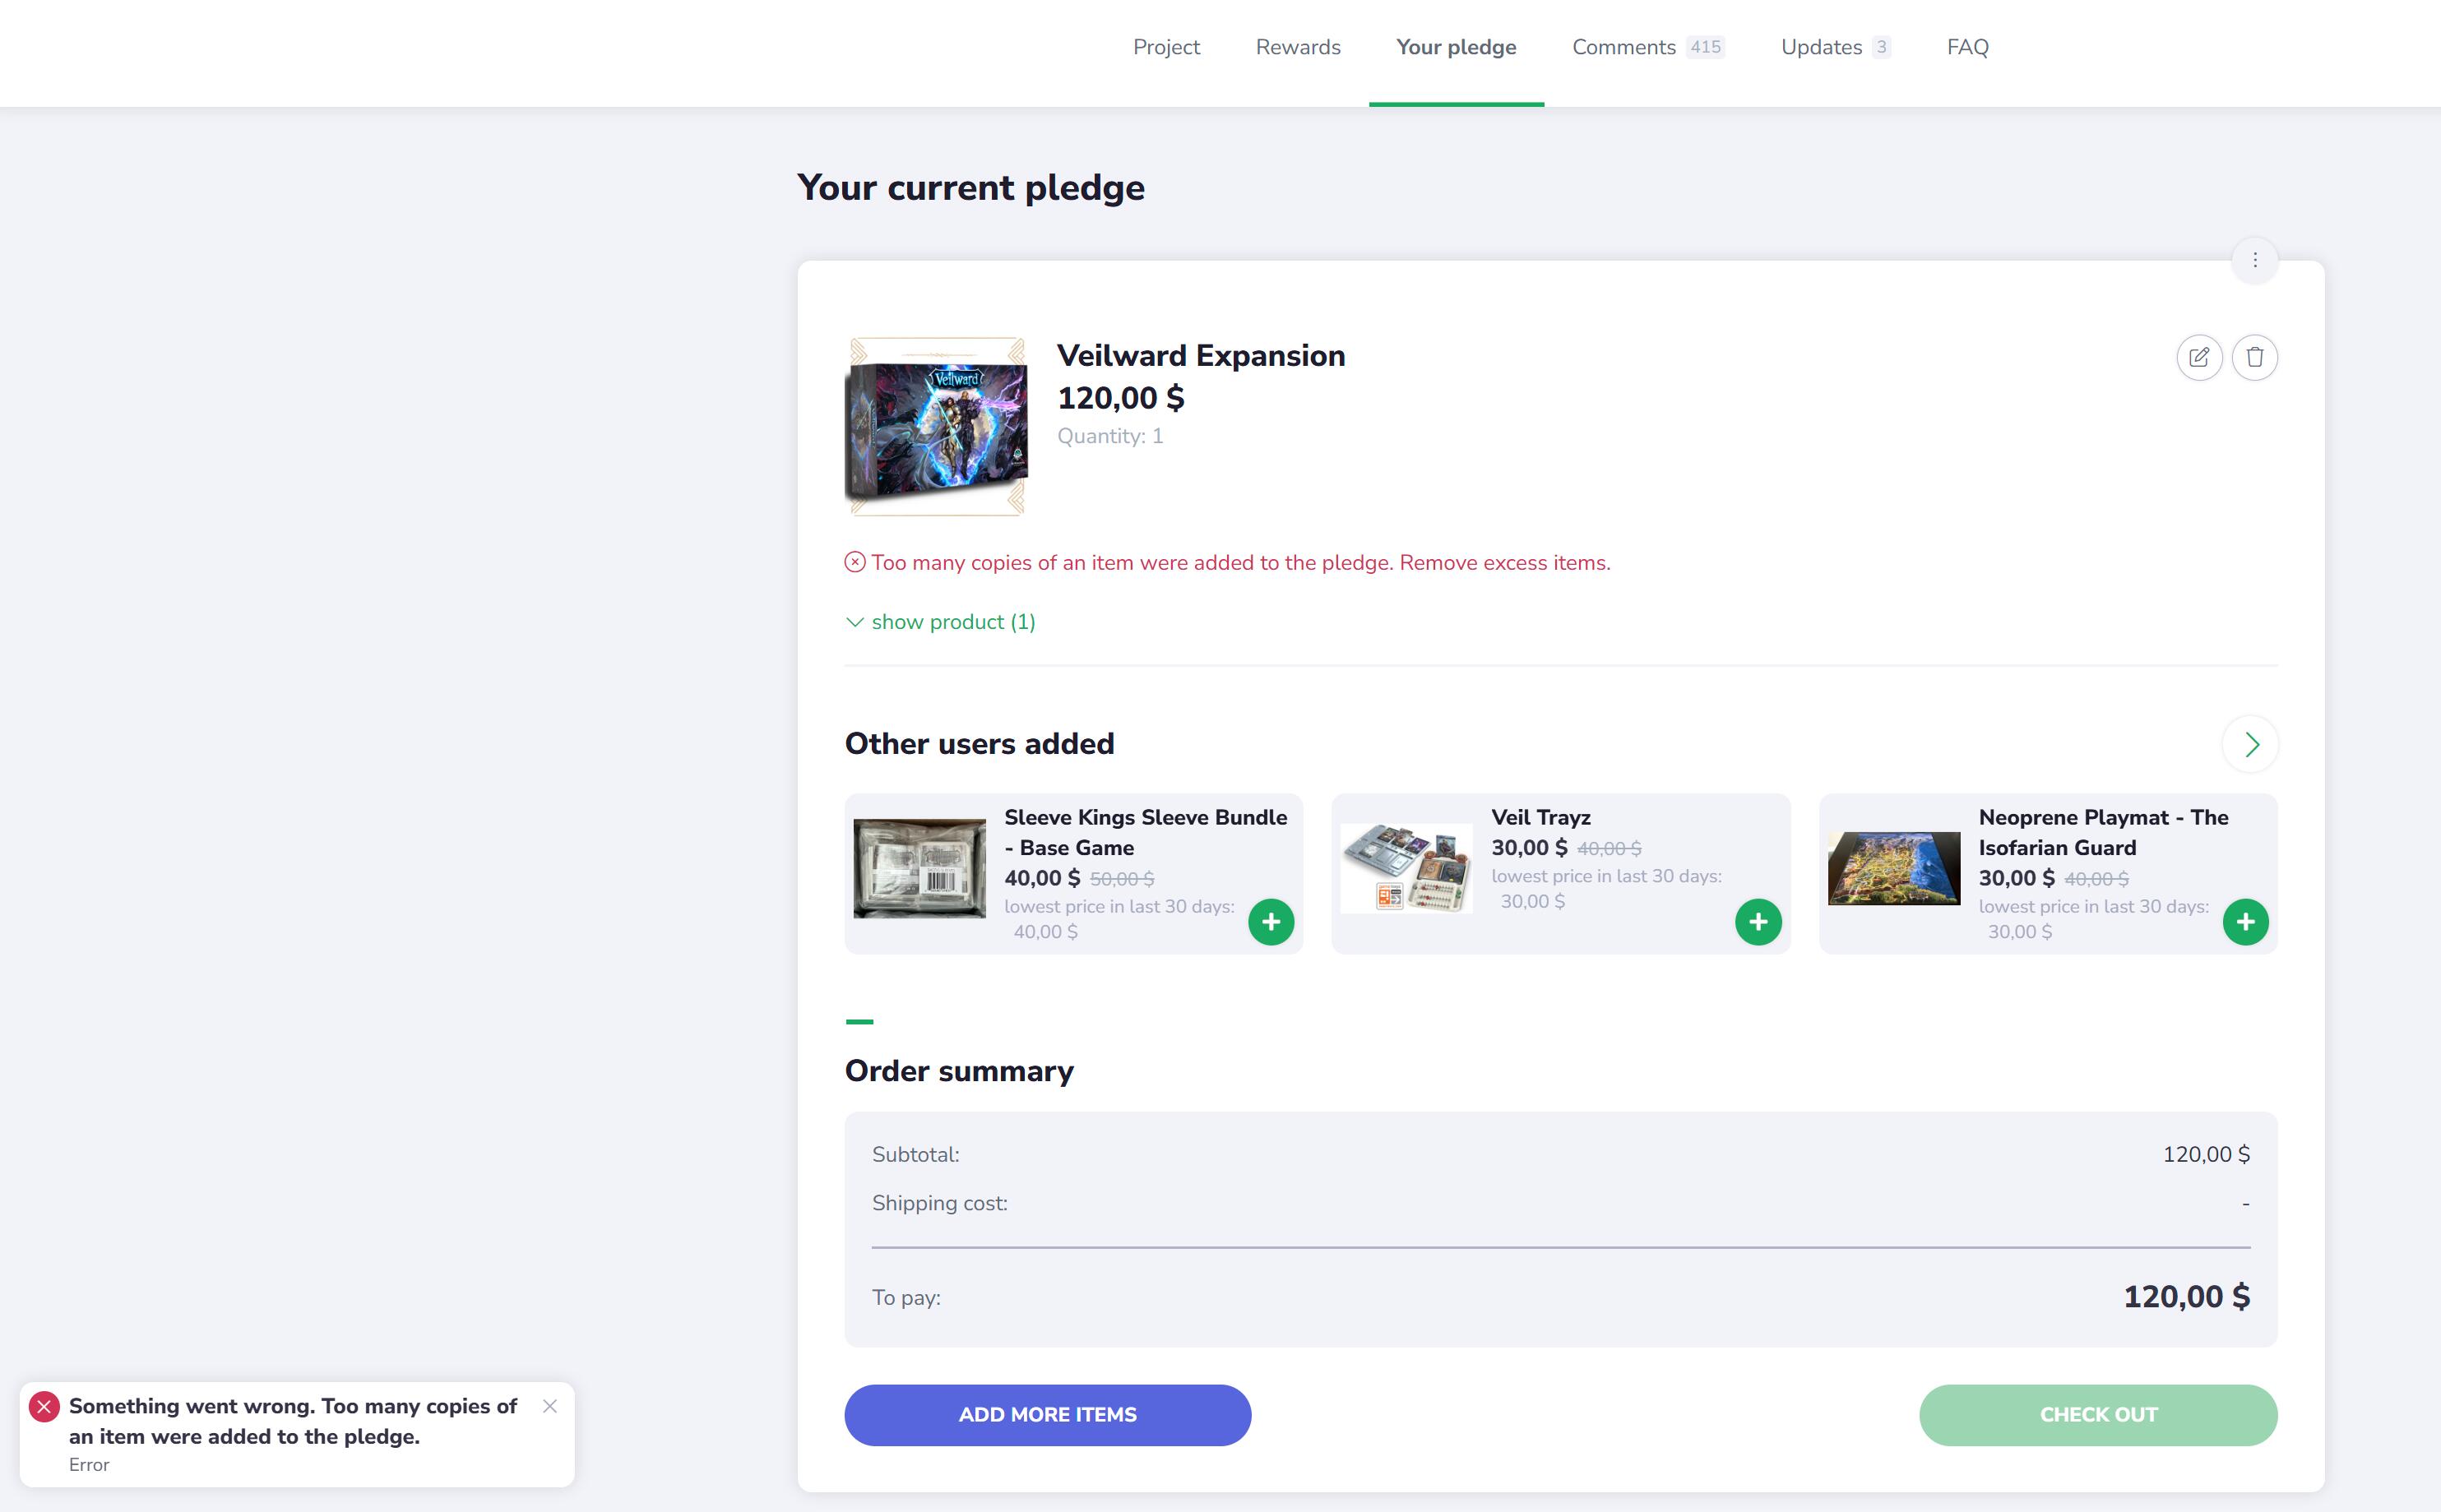Viewport: 2441px width, 1512px height.
Task: Show next items in the Other users added carousel
Action: 2249,744
